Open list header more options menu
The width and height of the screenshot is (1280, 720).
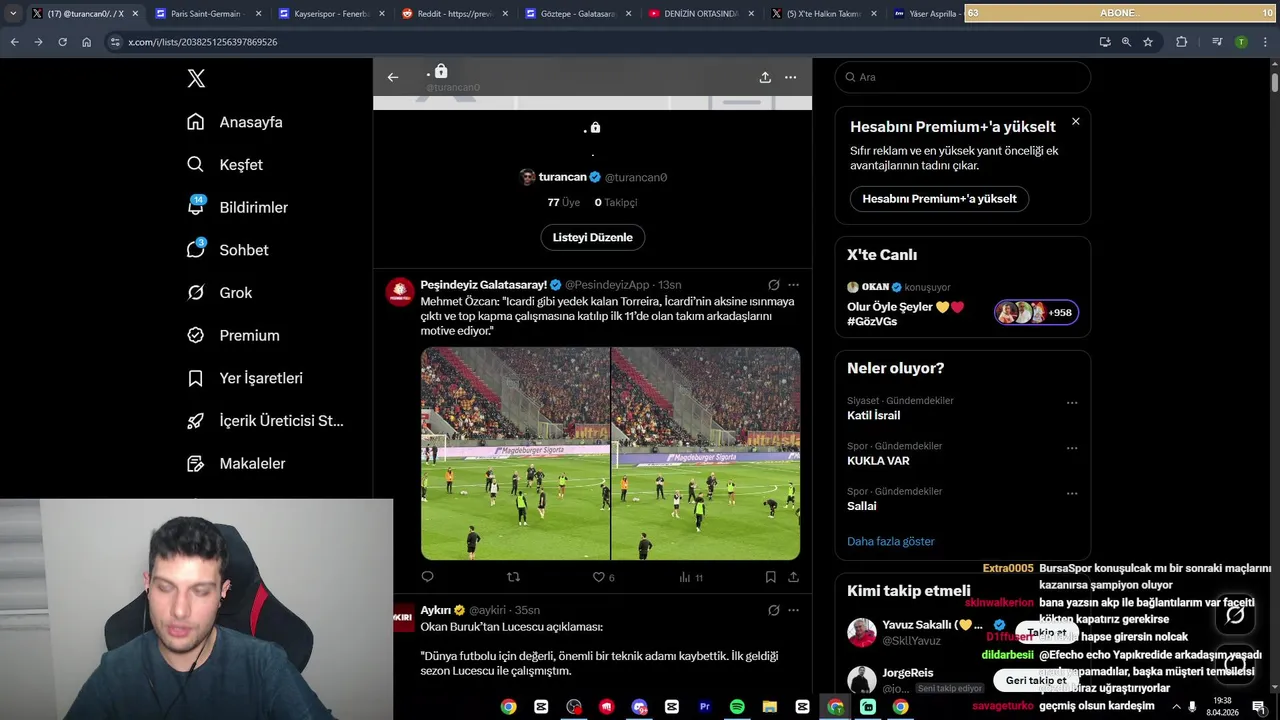790,77
